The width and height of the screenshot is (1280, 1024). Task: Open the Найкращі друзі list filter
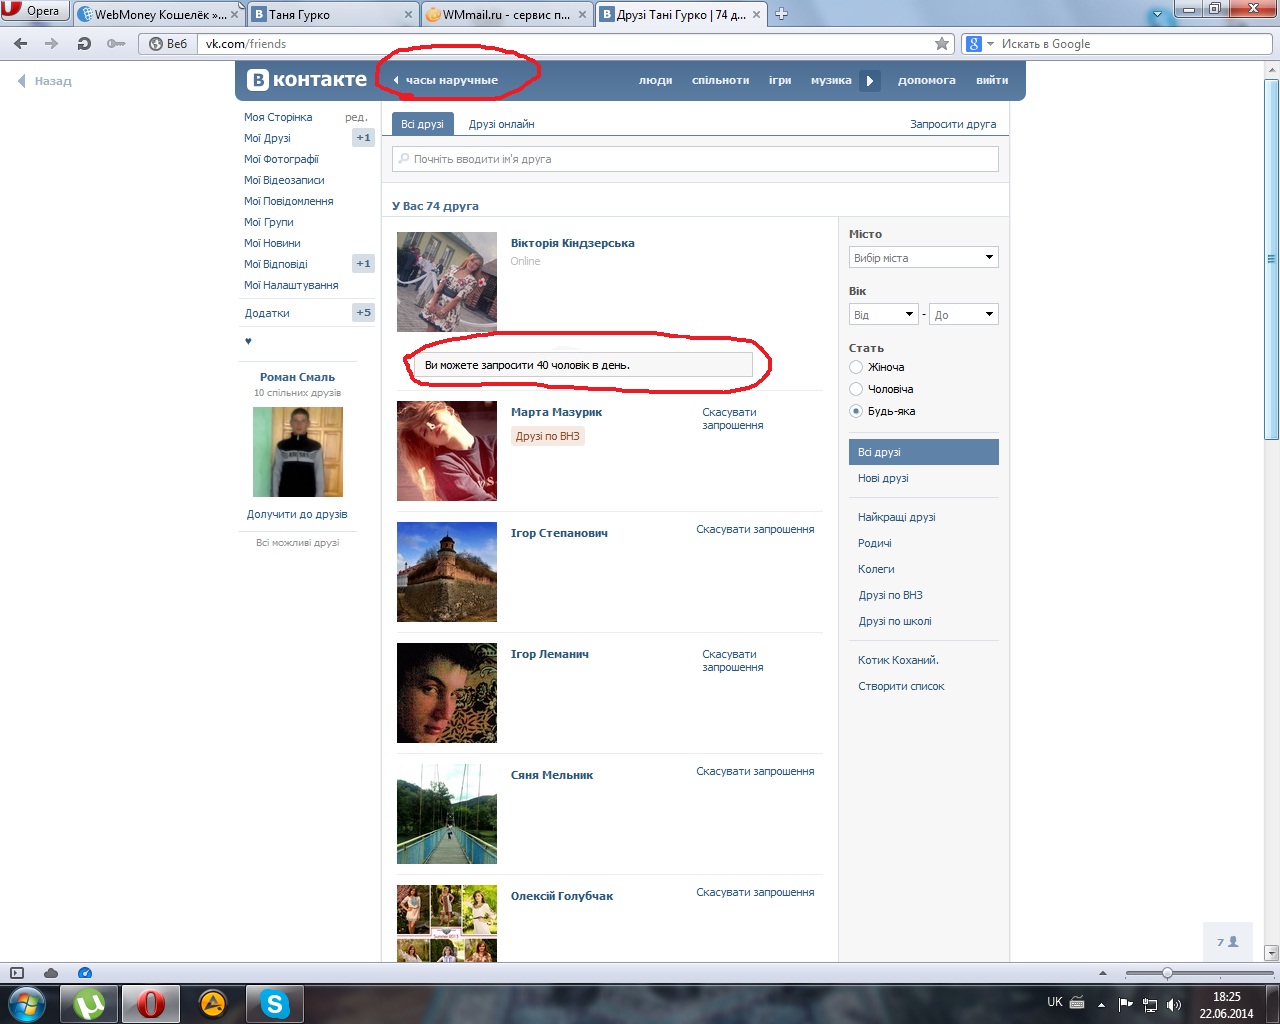(x=897, y=517)
